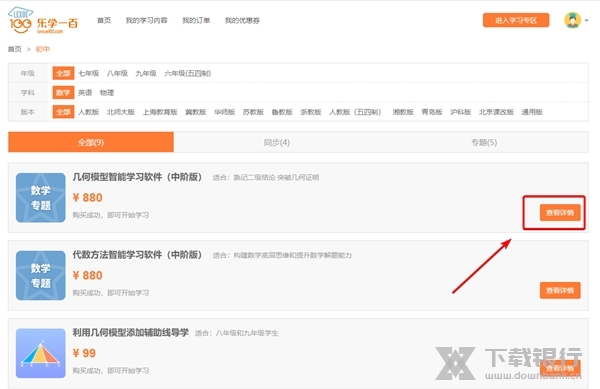600x389 pixels.
Task: Choose 北师大版 edition filter
Action: tap(121, 112)
